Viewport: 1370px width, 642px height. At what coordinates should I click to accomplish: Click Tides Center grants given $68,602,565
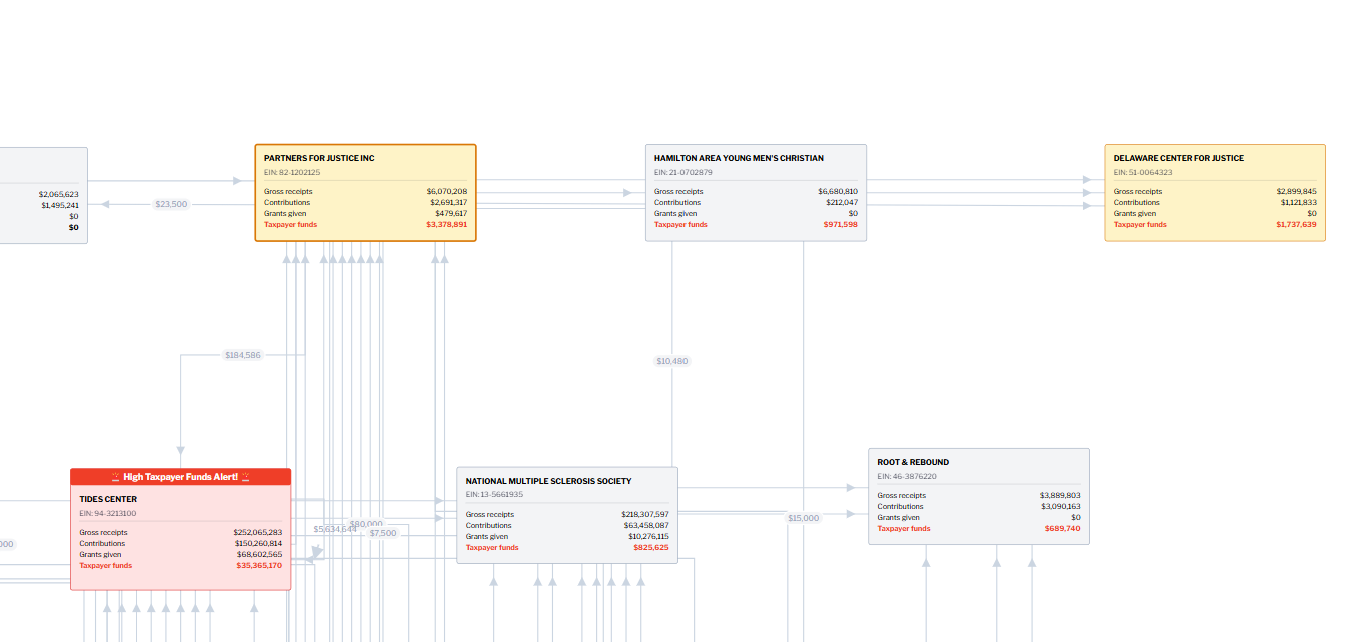pyautogui.click(x=259, y=554)
